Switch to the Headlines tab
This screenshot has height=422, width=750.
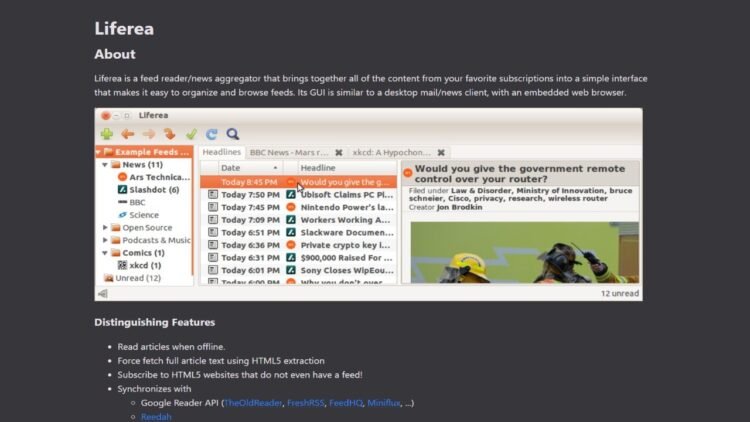tap(221, 152)
